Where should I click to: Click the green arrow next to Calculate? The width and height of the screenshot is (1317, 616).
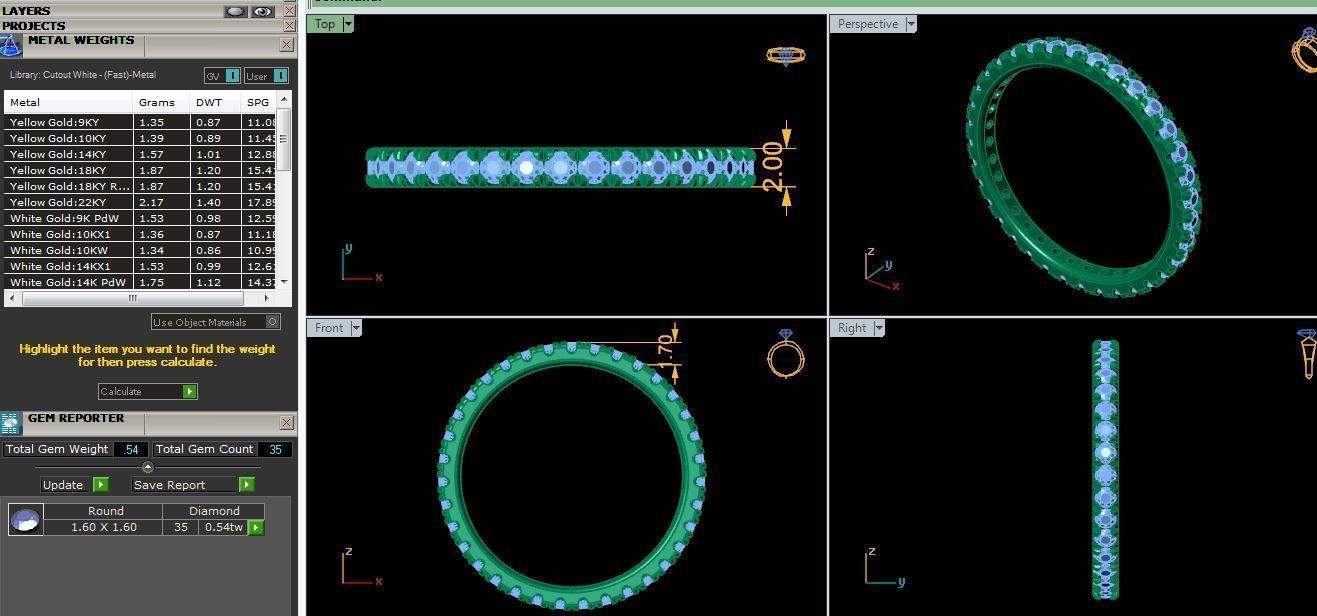click(189, 391)
